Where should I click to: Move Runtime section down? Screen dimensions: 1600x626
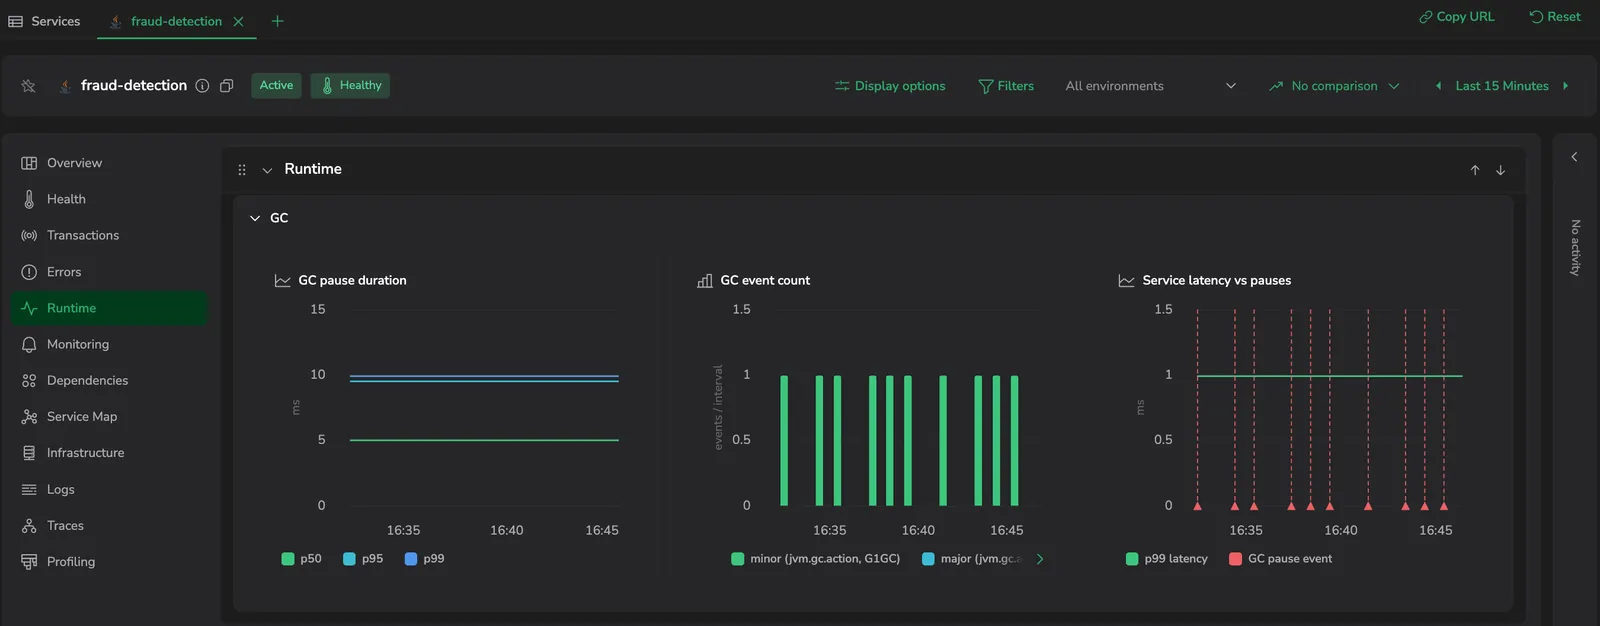pyautogui.click(x=1500, y=170)
